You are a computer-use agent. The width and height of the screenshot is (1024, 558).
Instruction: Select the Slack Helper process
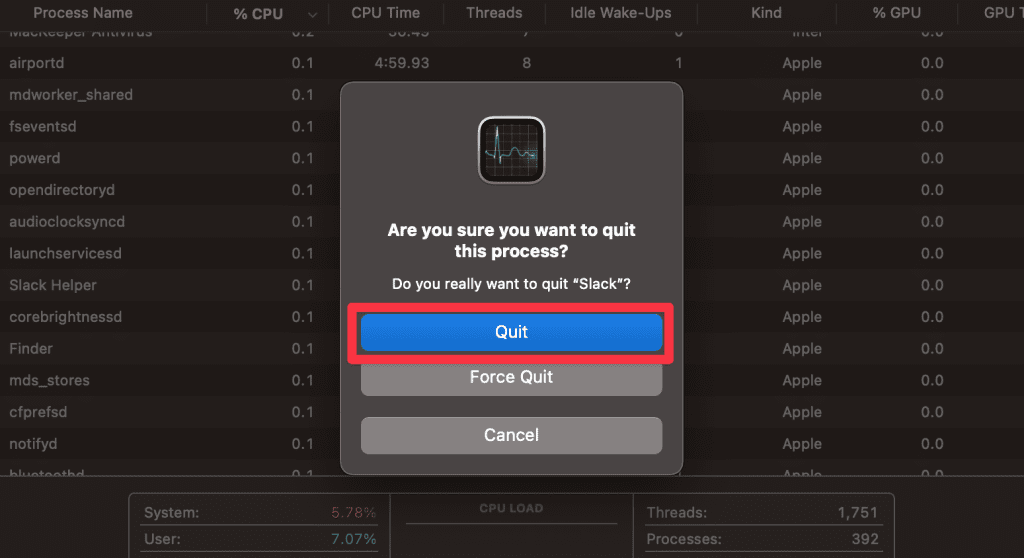(53, 285)
